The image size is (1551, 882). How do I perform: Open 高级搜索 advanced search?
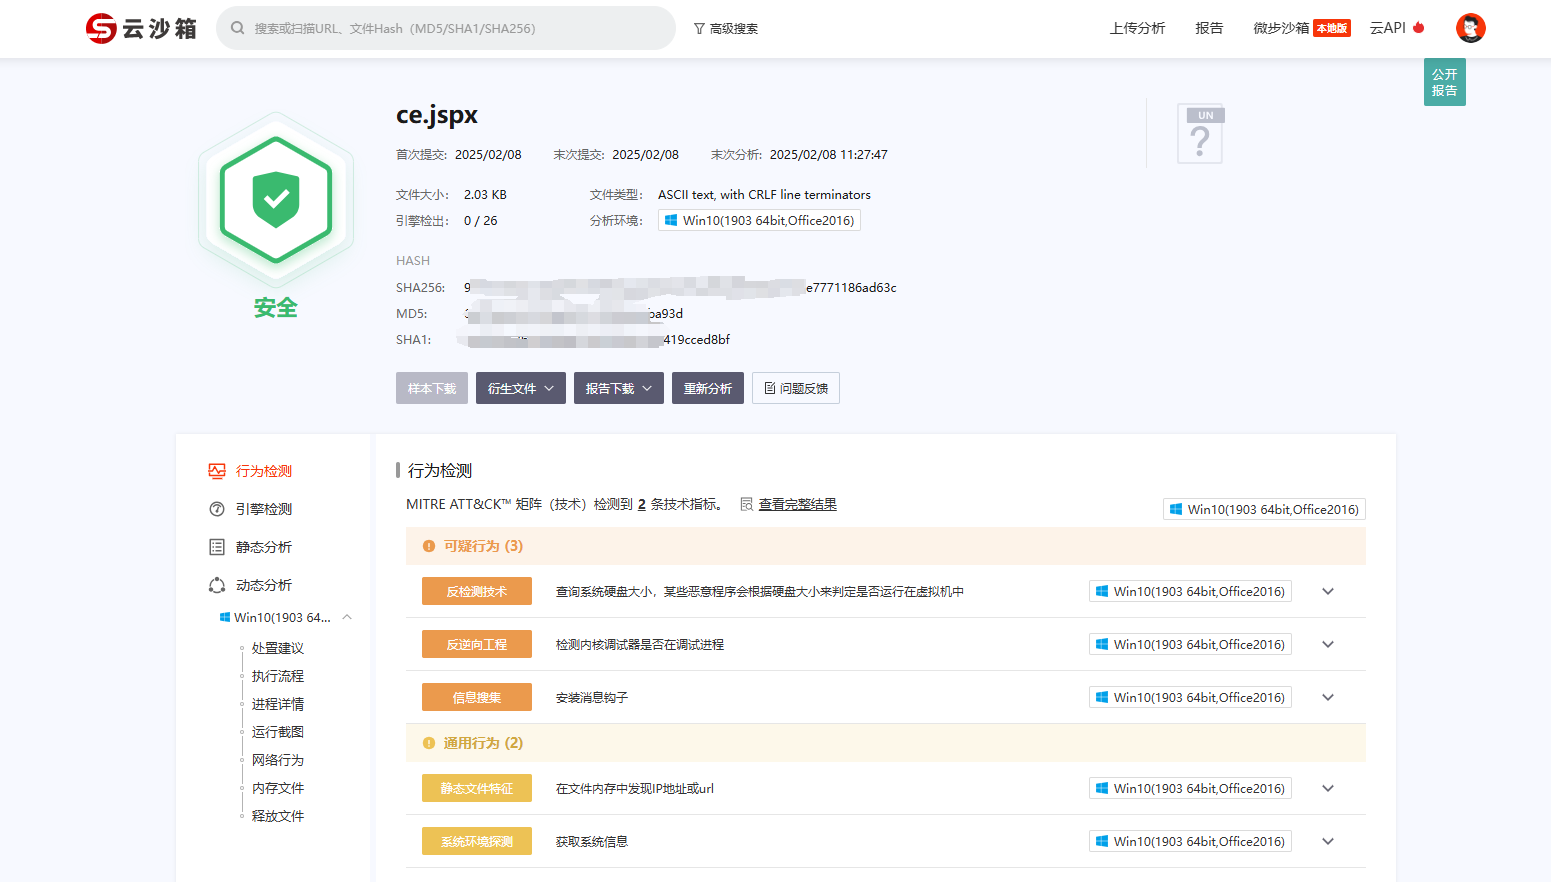pyautogui.click(x=726, y=29)
